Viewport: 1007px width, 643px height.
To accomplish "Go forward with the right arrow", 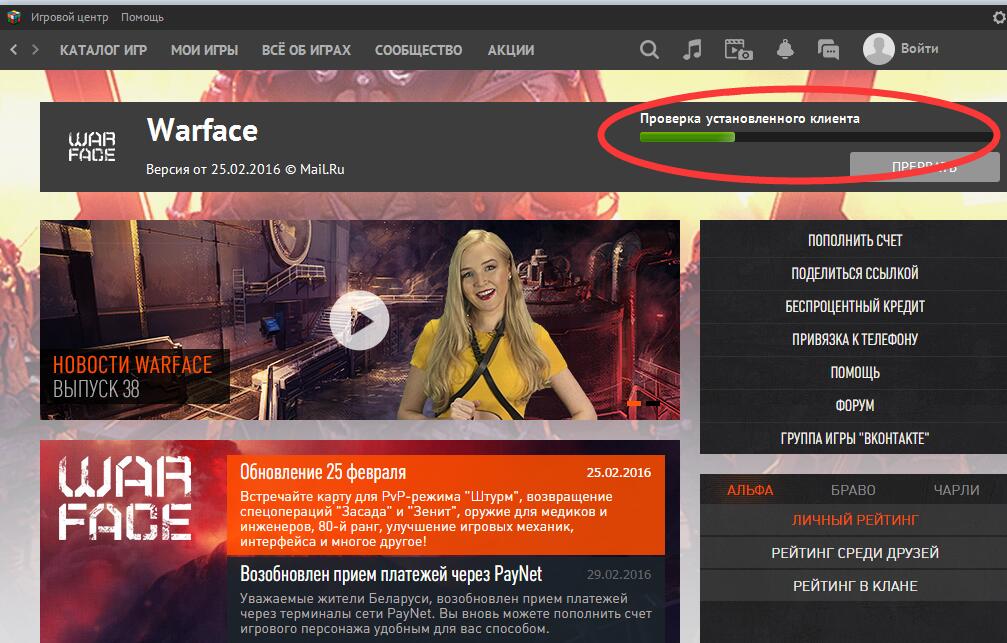I will [x=35, y=49].
